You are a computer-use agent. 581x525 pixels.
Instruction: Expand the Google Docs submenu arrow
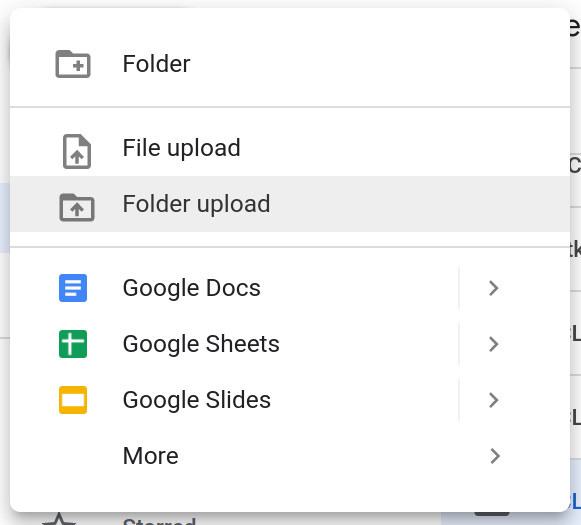(x=494, y=288)
